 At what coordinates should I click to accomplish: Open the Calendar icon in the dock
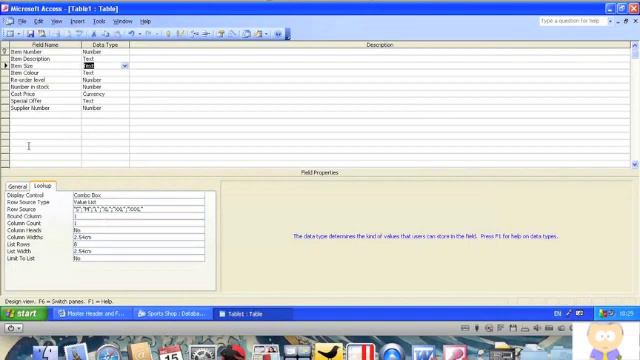point(171,352)
